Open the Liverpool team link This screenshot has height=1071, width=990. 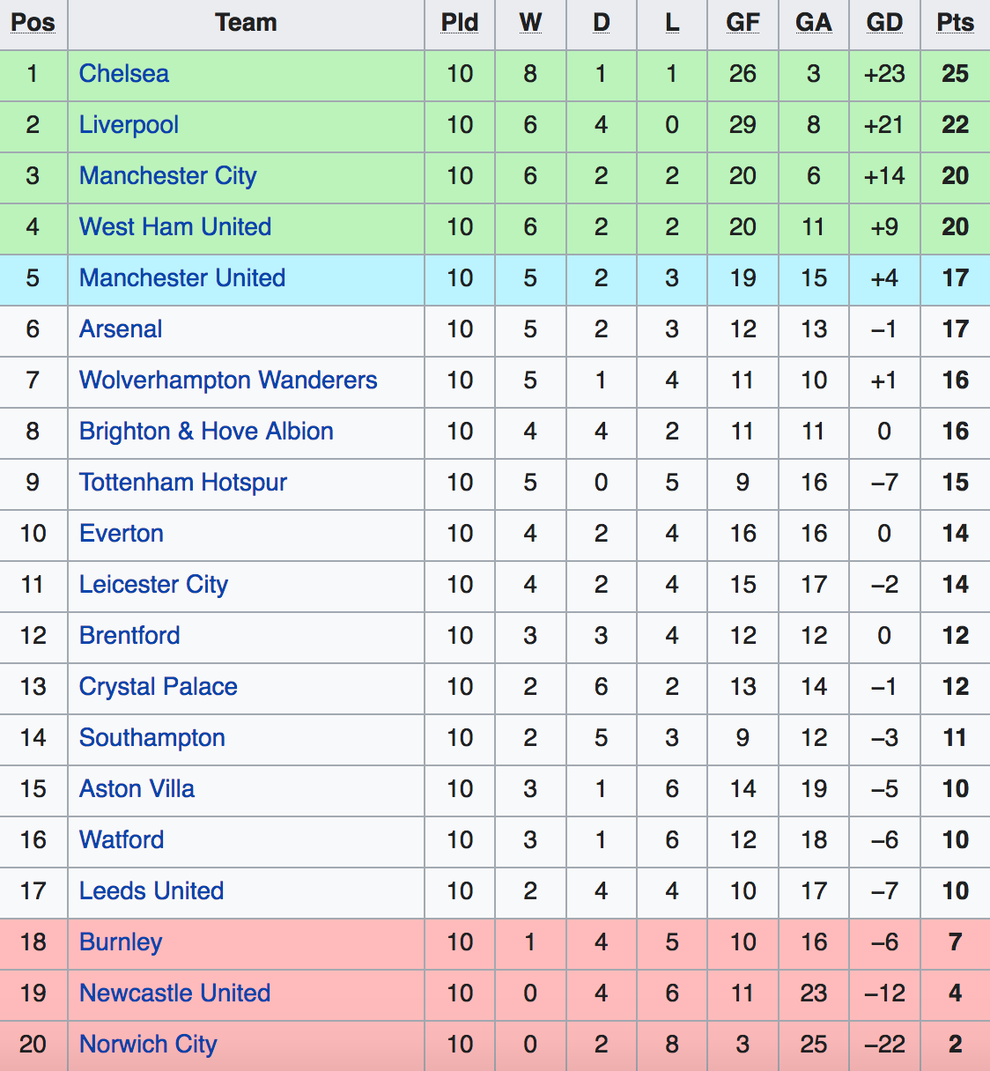coord(128,125)
